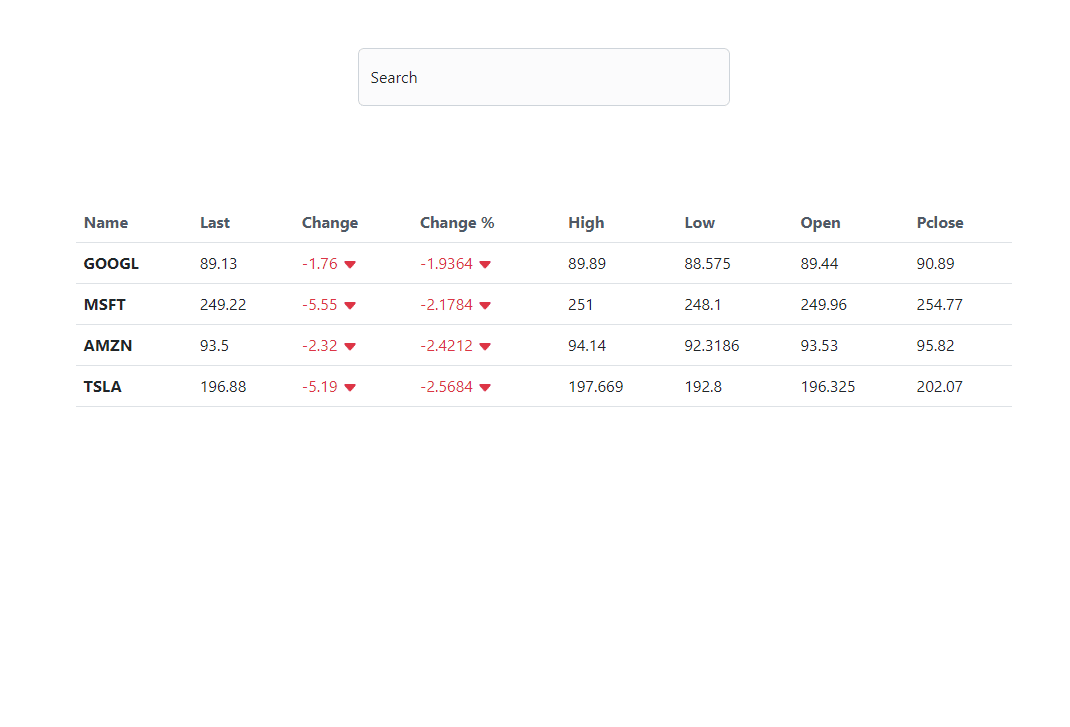Click the Low column header
Screen dimensions: 1070x727
(699, 223)
